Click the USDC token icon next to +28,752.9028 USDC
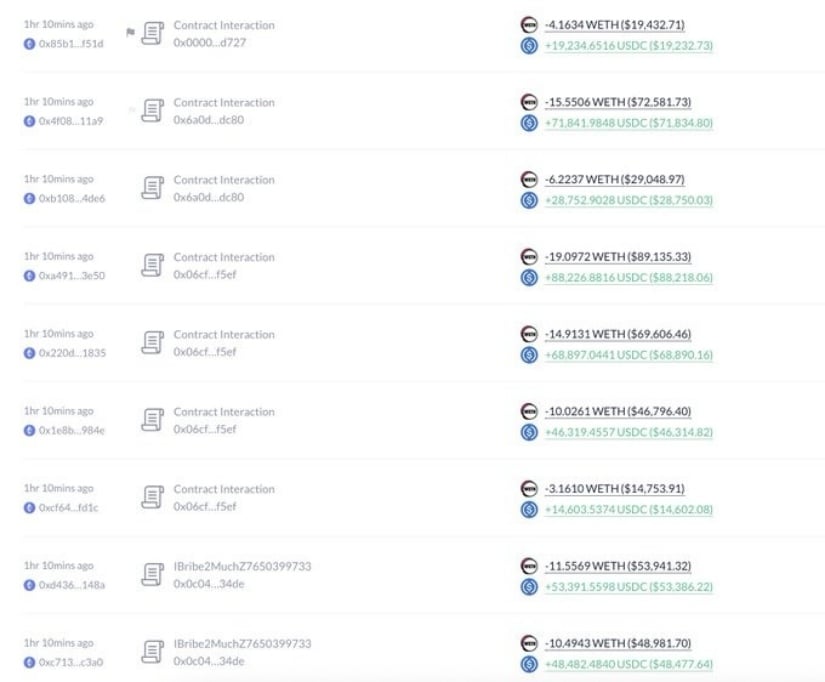Screen dimensions: 825x682 click(x=529, y=200)
